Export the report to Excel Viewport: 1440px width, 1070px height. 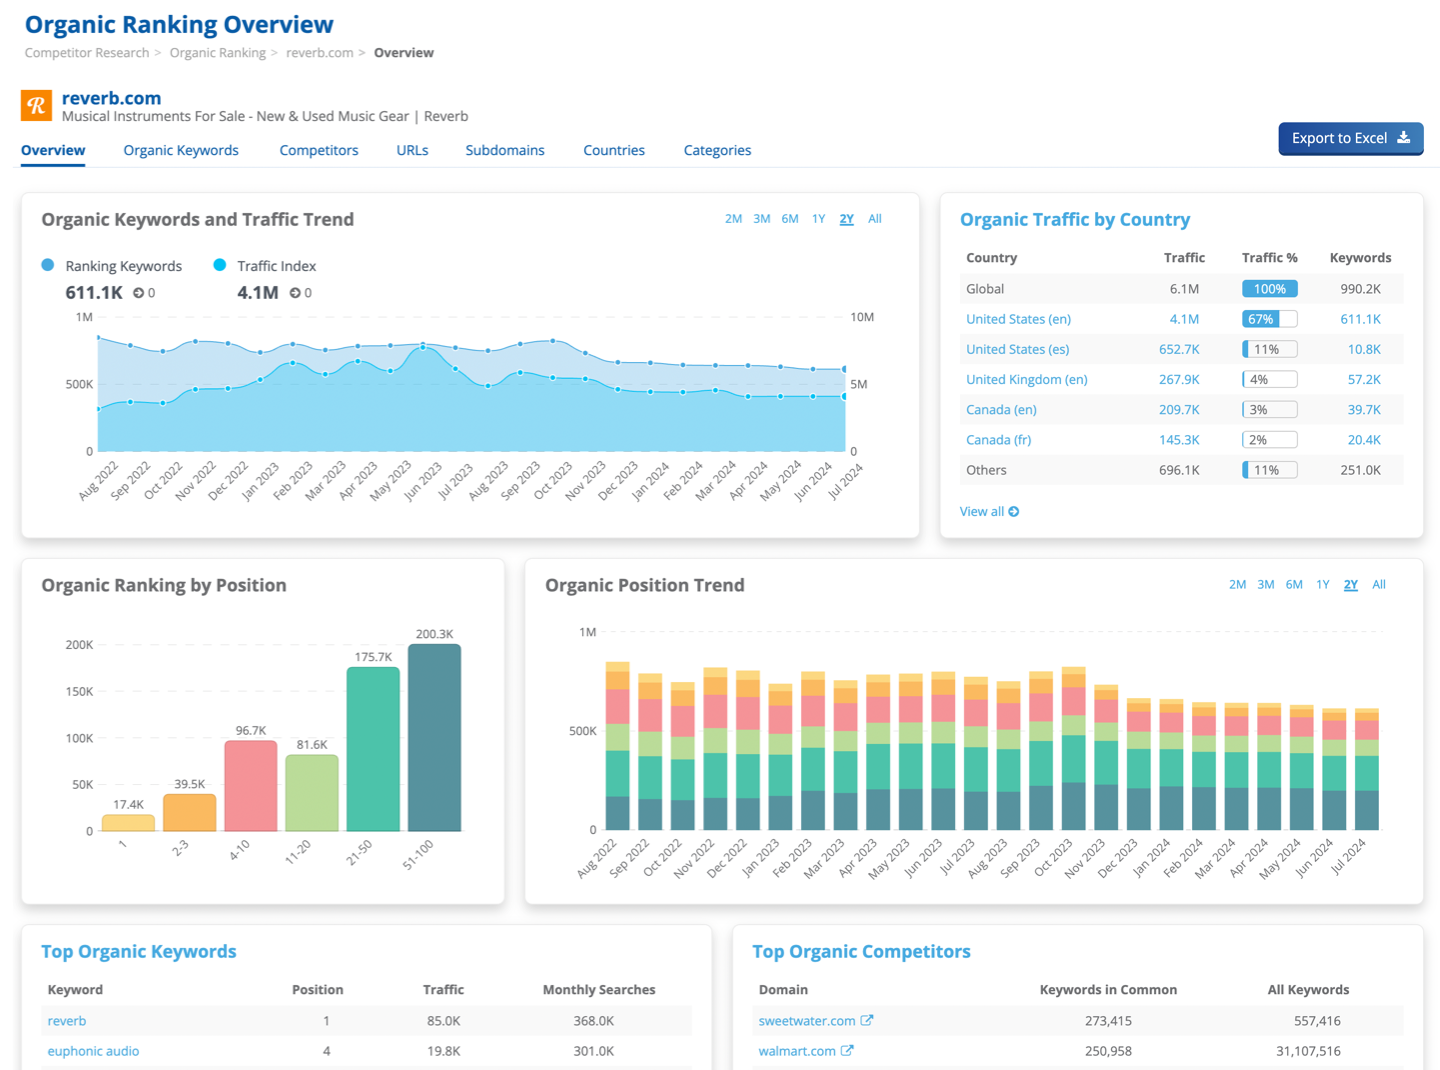point(1351,138)
